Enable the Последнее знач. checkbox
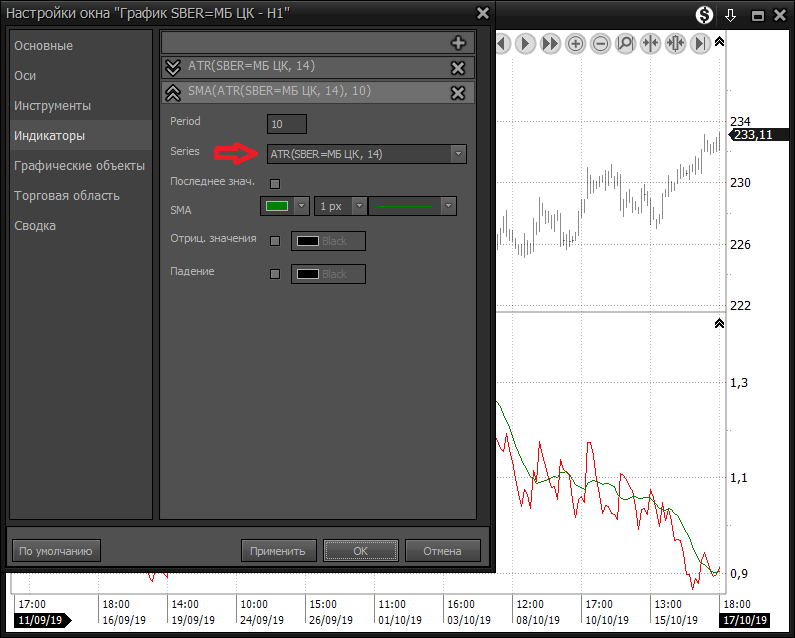Image resolution: width=795 pixels, height=638 pixels. (275, 183)
